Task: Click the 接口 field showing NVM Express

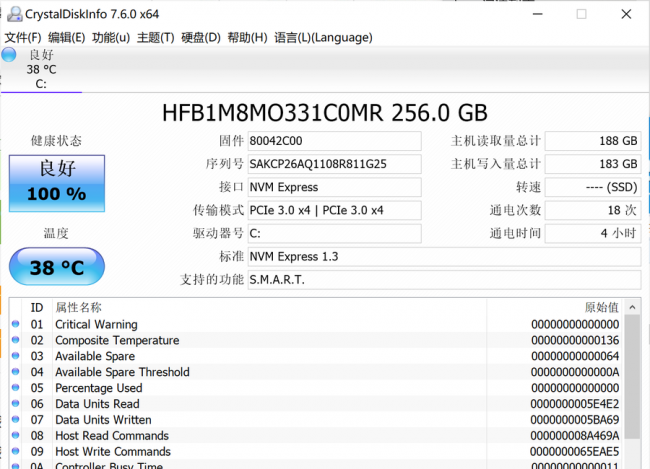Action: (335, 187)
